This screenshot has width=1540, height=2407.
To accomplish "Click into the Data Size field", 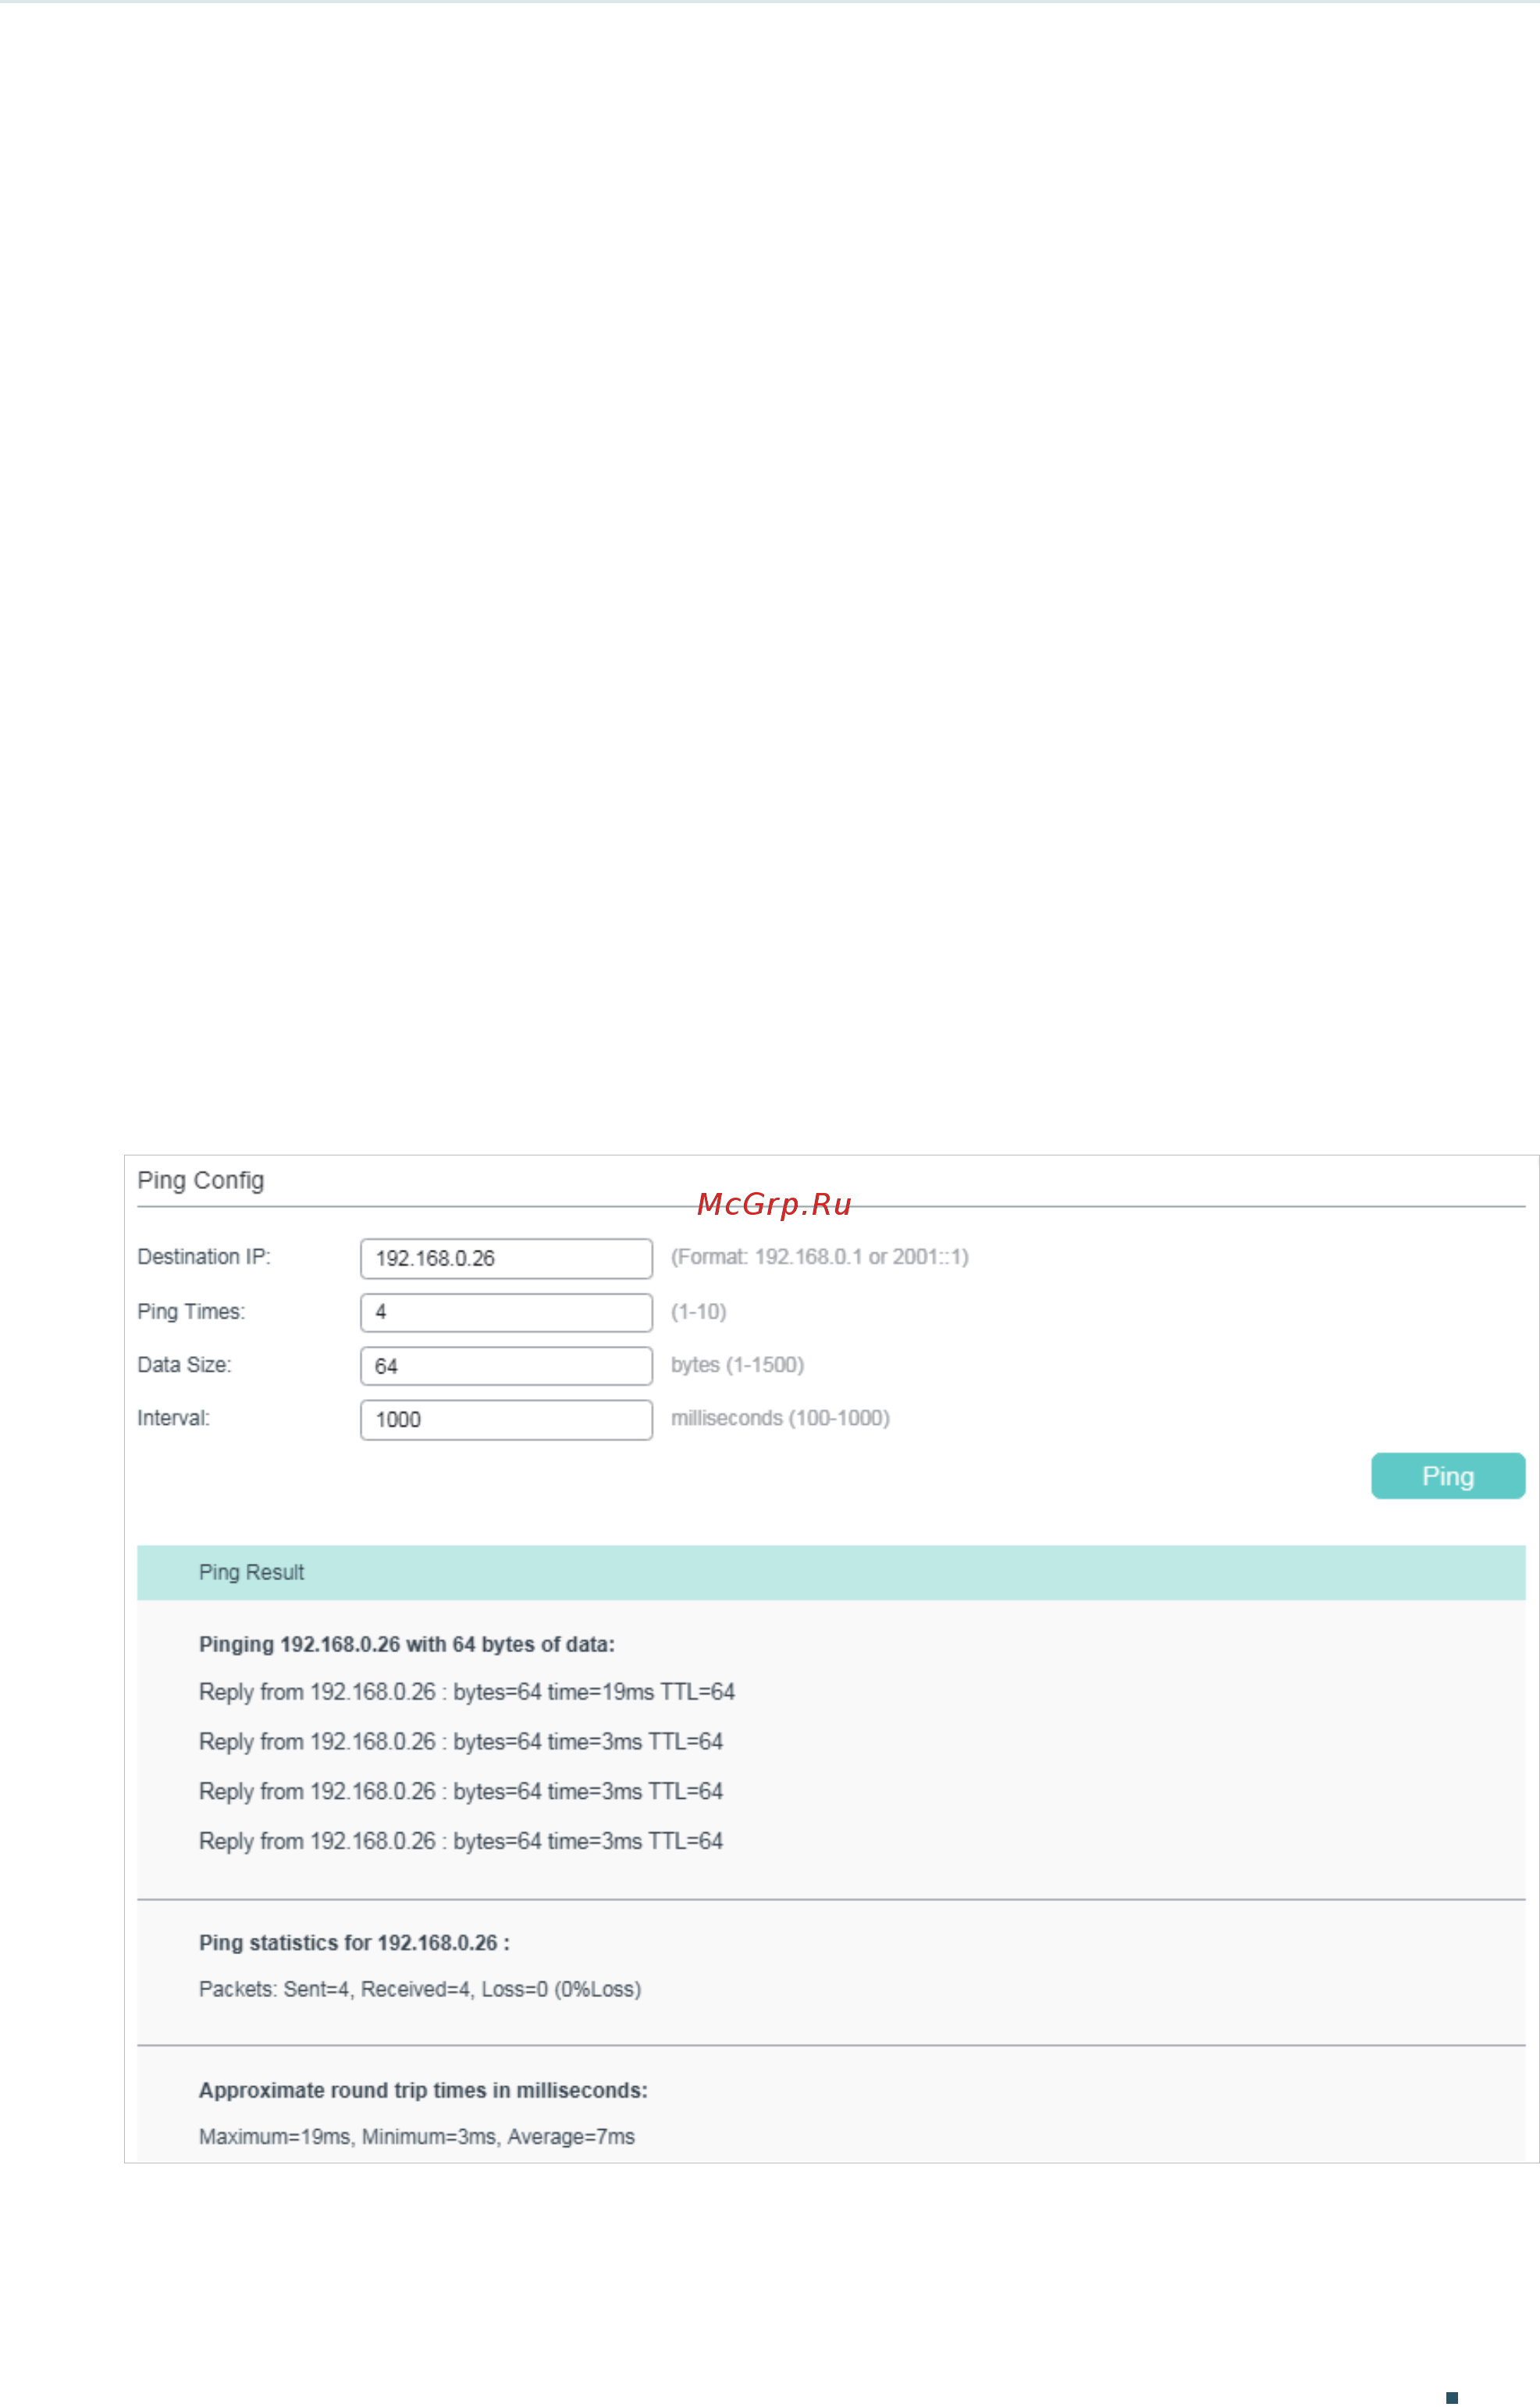I will 506,1365.
